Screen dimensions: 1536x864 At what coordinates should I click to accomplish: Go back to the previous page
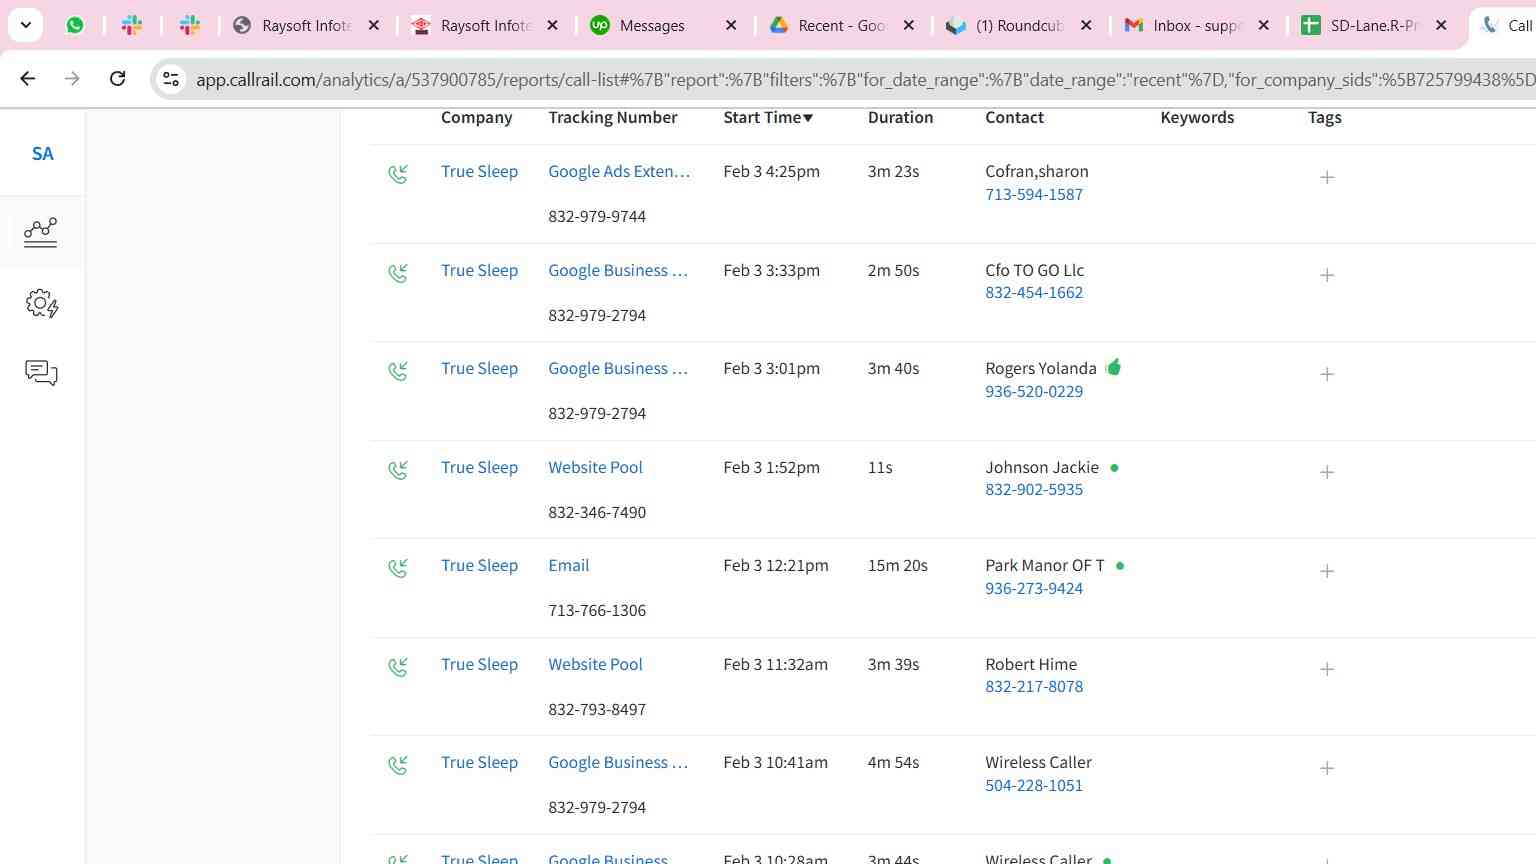click(28, 79)
